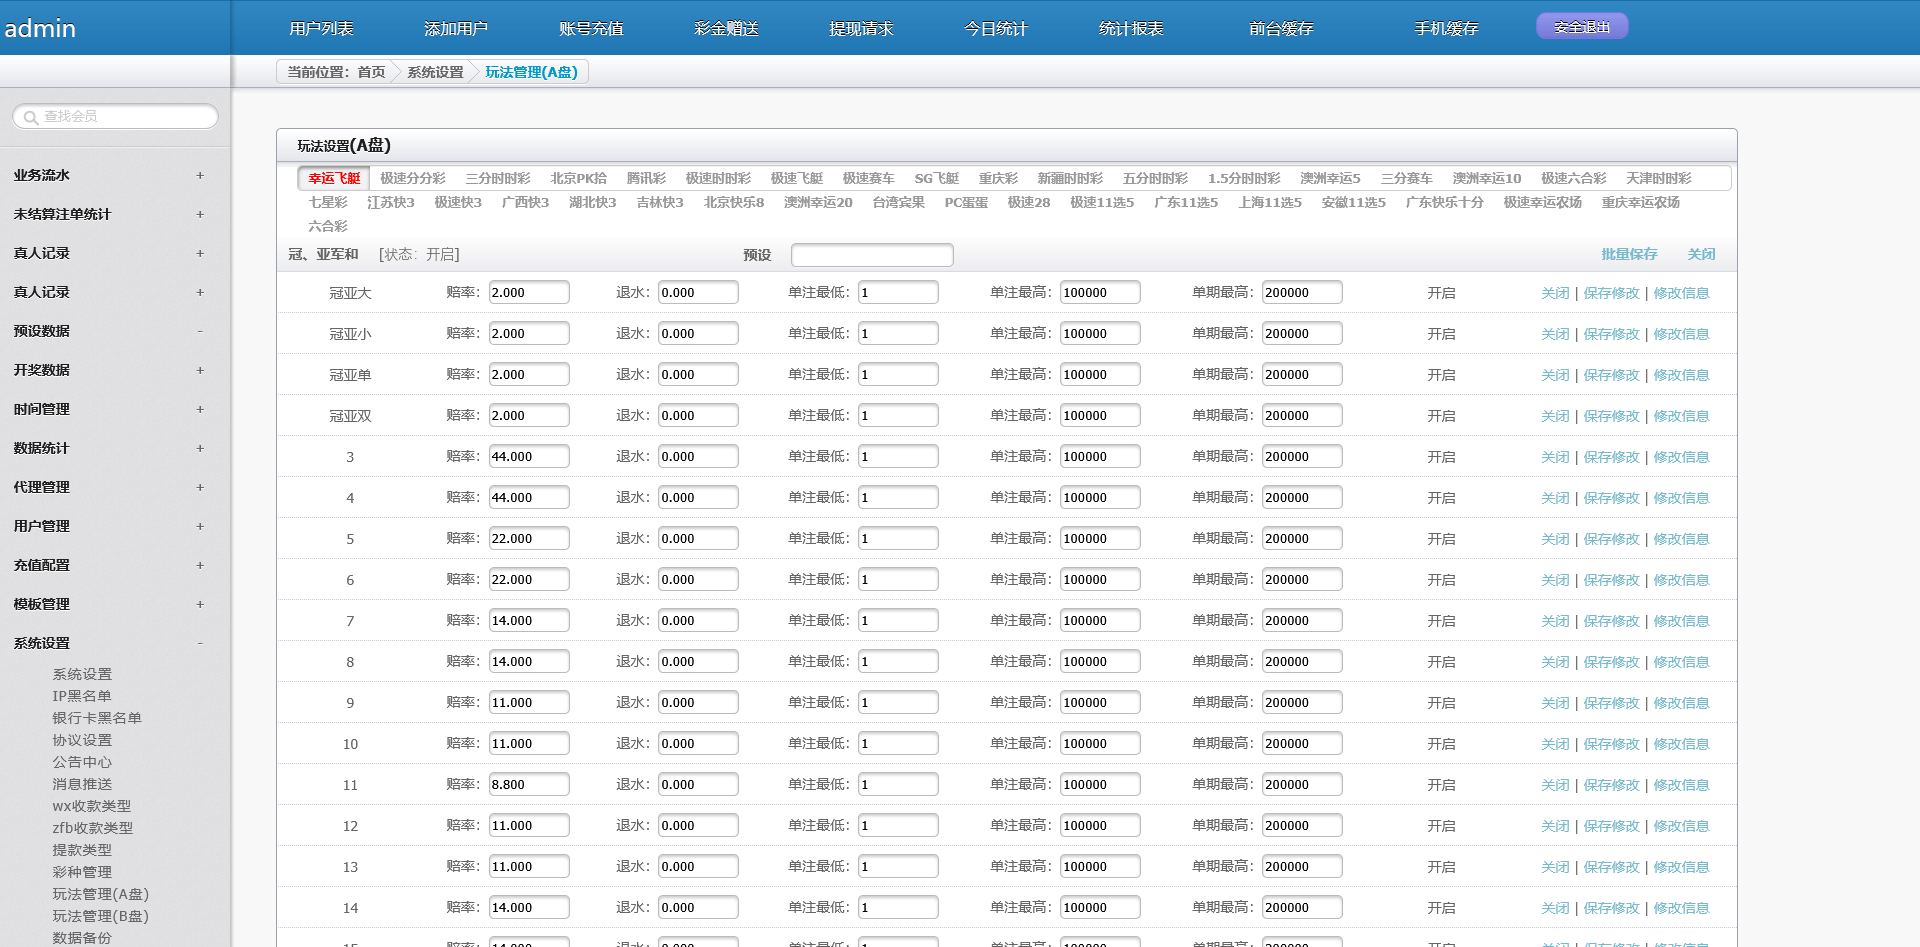Open 今日统计 in the top navigation
Screen dimensions: 1920x947
(995, 28)
